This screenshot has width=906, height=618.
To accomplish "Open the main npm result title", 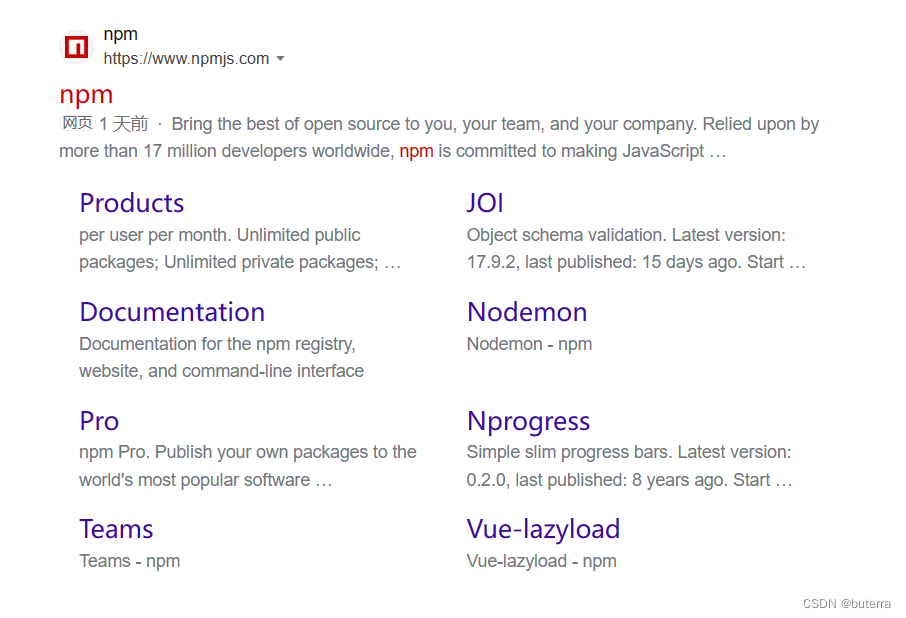I will point(86,95).
